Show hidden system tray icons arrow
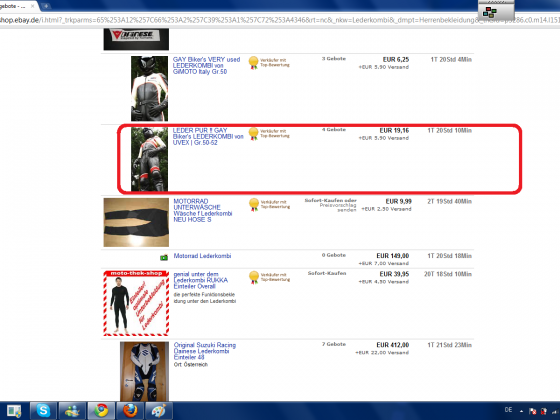Image resolution: width=560 pixels, height=420 pixels. click(522, 411)
